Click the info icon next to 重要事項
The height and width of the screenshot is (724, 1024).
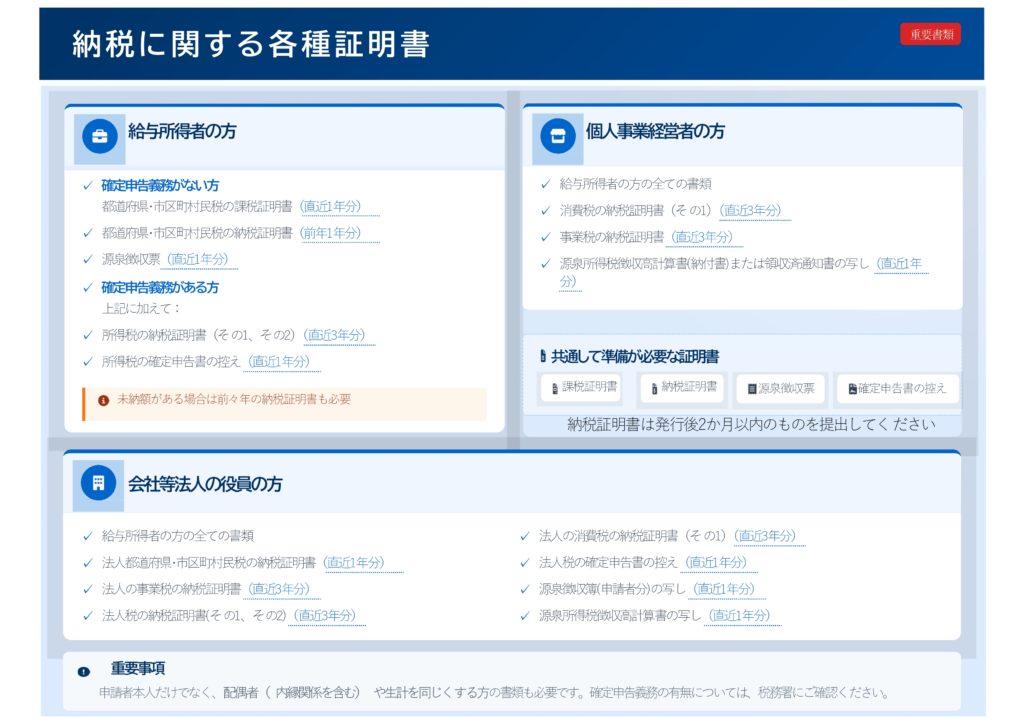click(84, 671)
